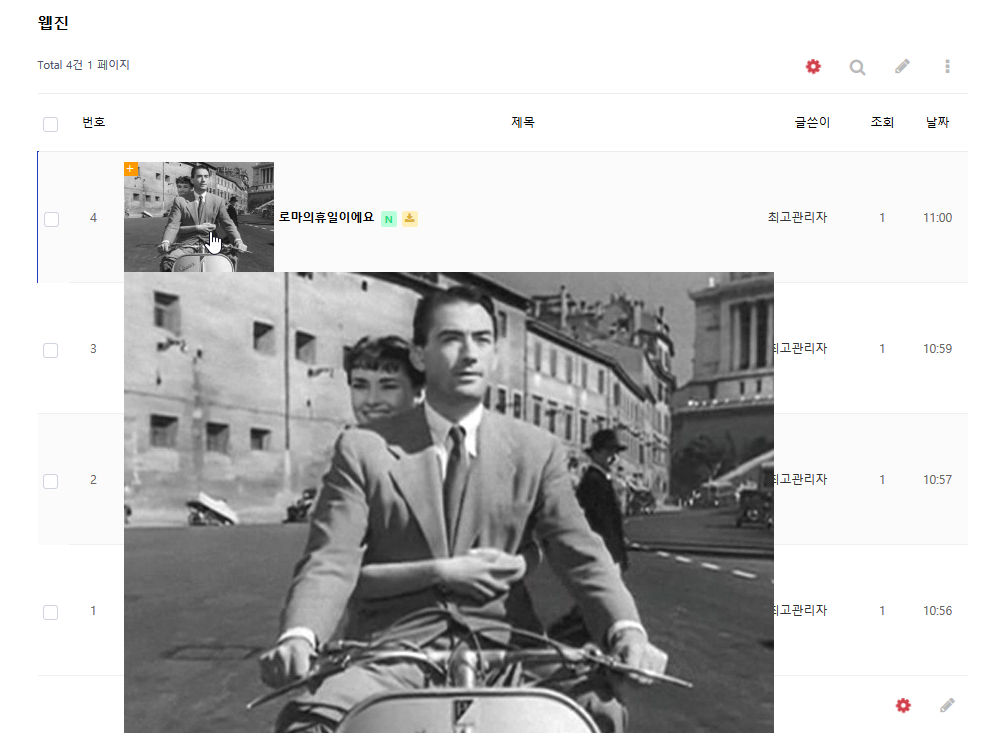
Task: Click author 최고관리자 in the 11:00 row
Action: [797, 217]
